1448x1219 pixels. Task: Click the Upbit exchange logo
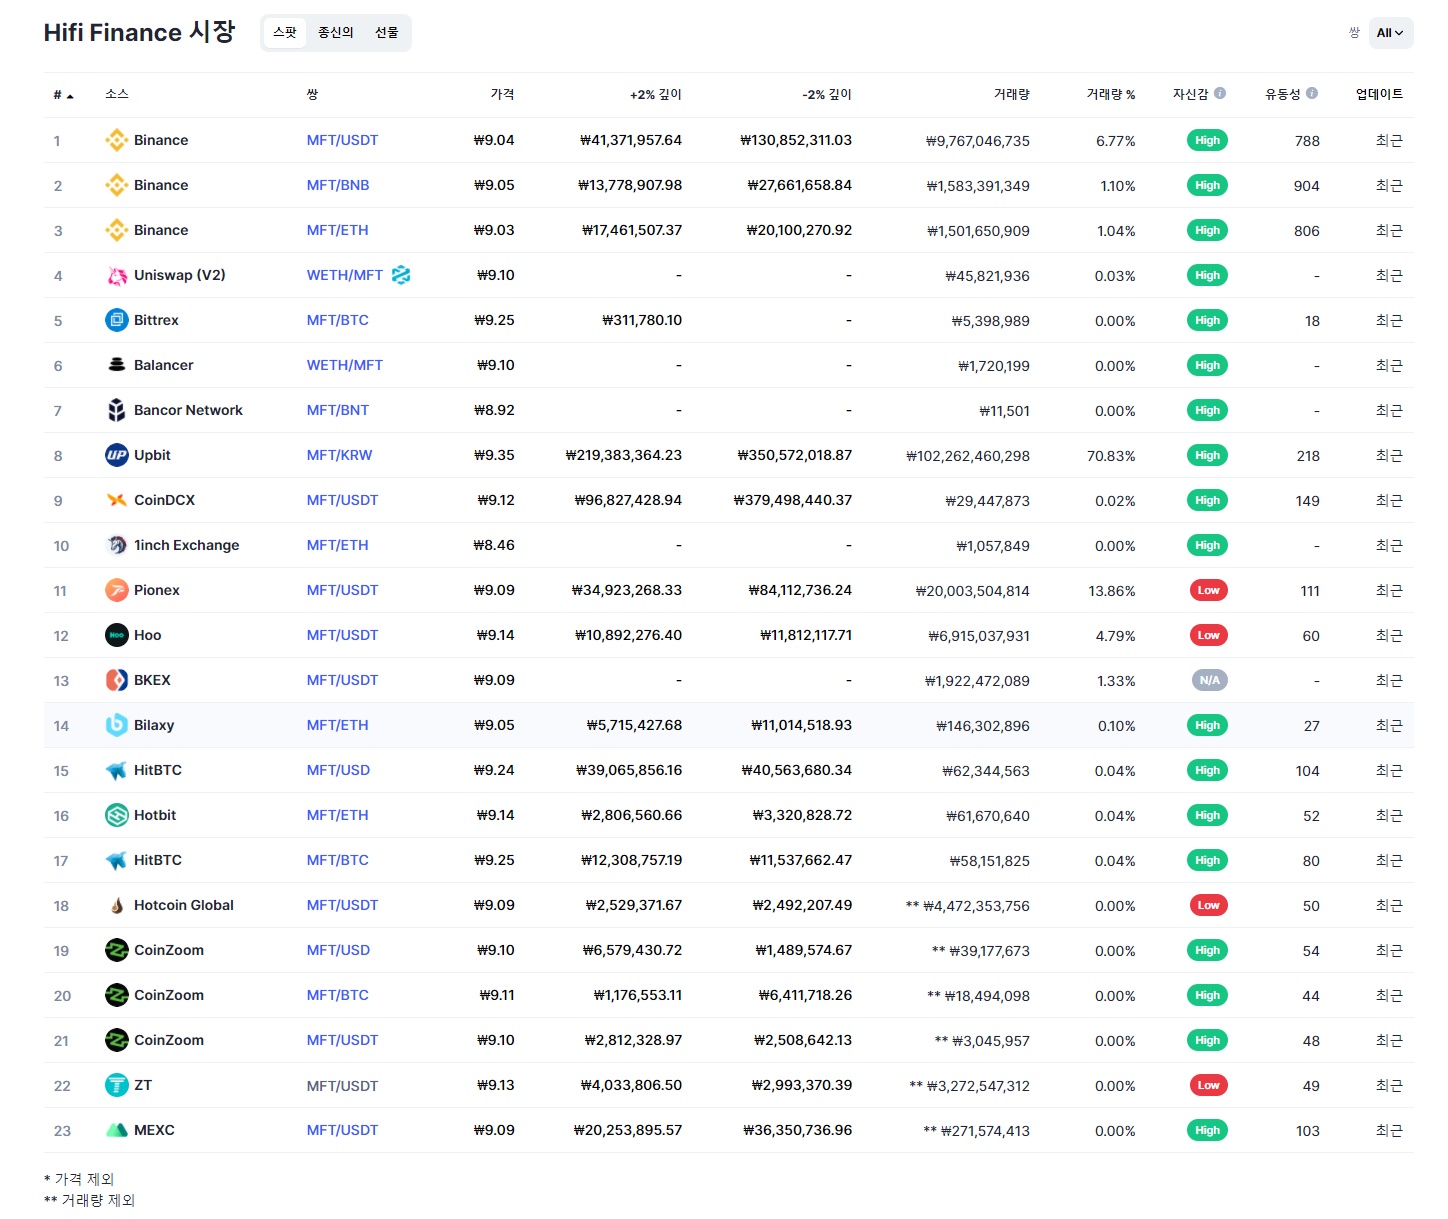click(x=117, y=455)
